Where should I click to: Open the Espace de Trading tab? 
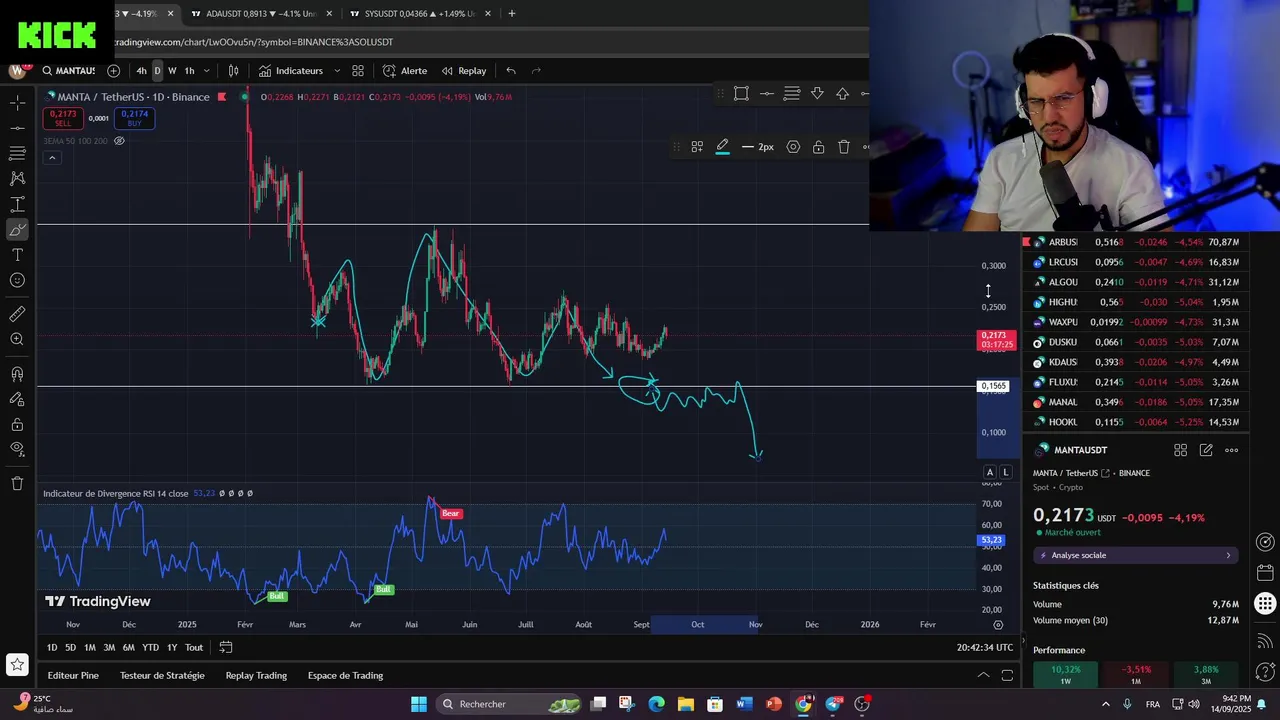click(x=345, y=676)
